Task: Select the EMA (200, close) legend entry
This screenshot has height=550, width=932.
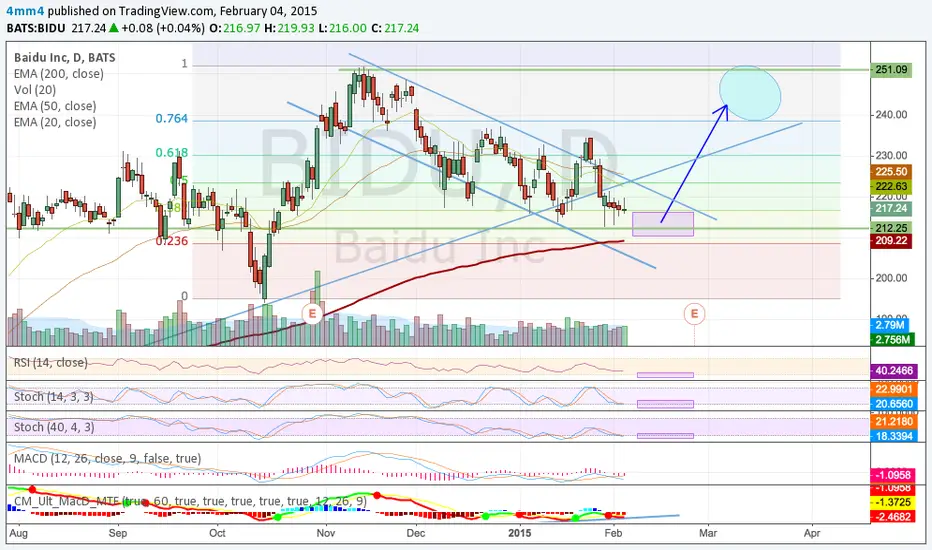Action: (x=59, y=74)
